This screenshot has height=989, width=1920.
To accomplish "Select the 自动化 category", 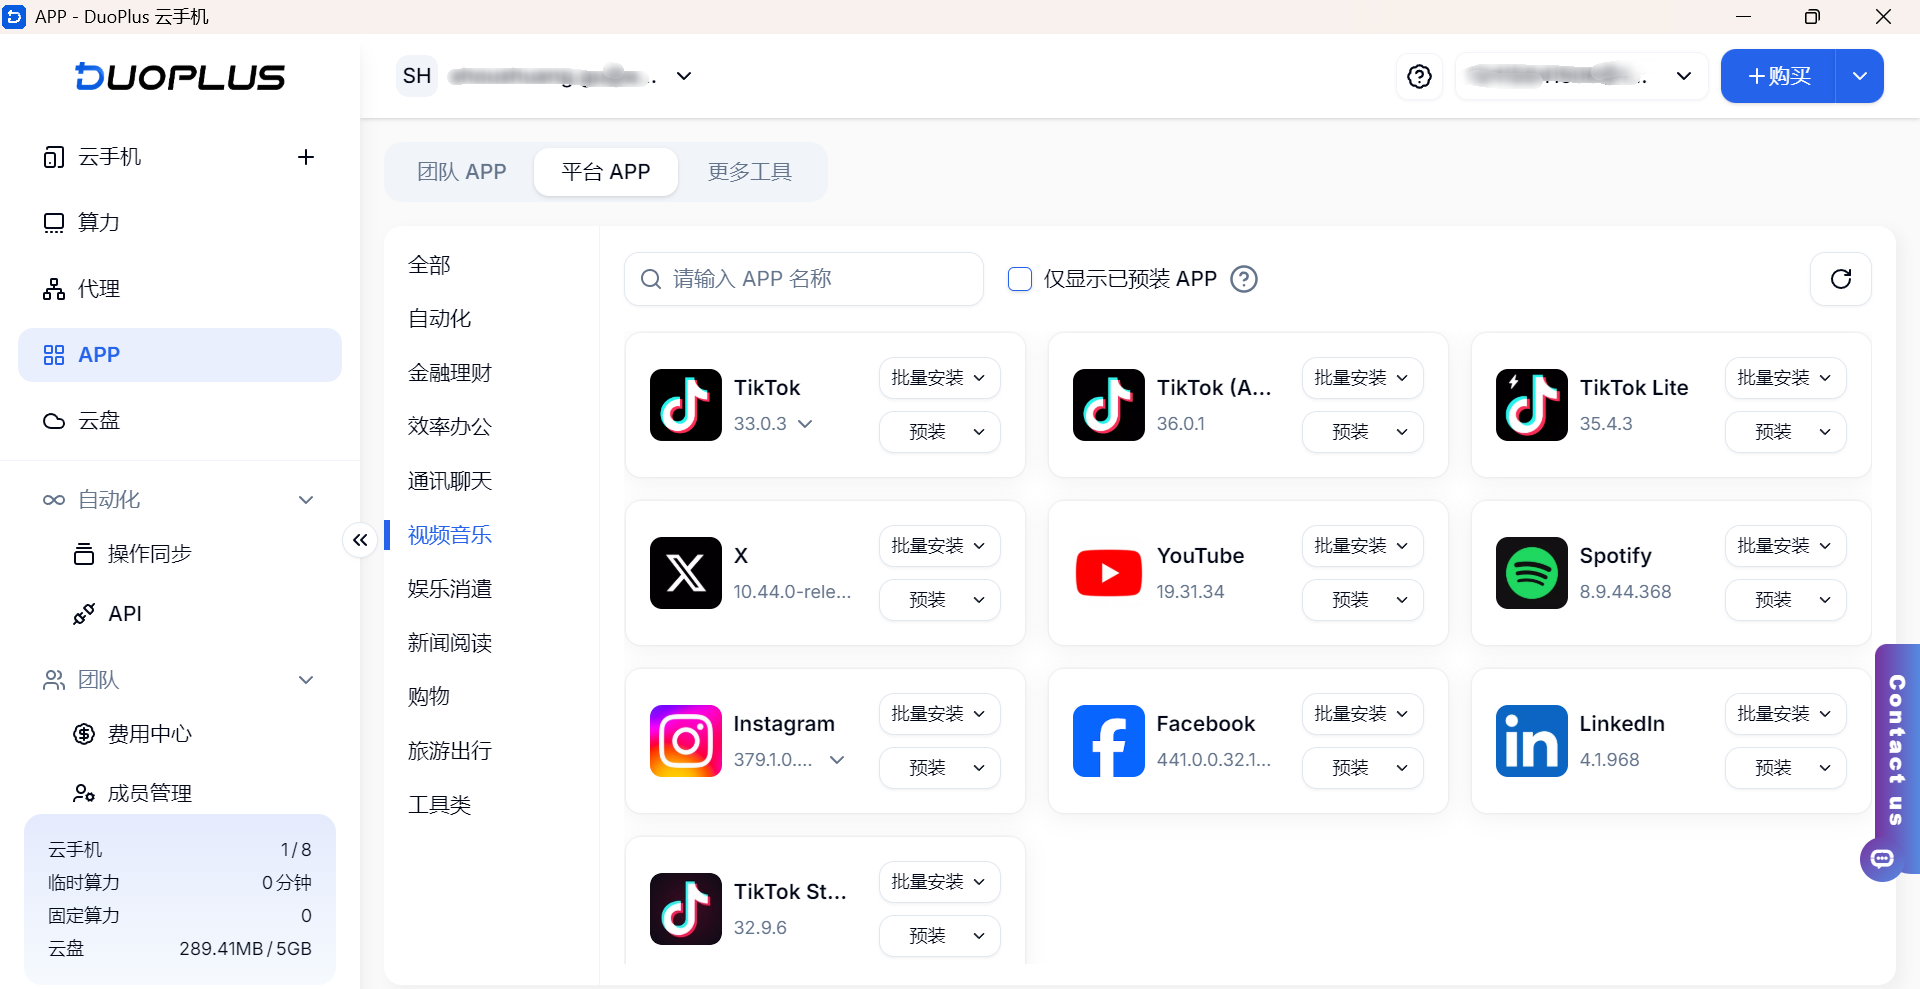I will [440, 319].
